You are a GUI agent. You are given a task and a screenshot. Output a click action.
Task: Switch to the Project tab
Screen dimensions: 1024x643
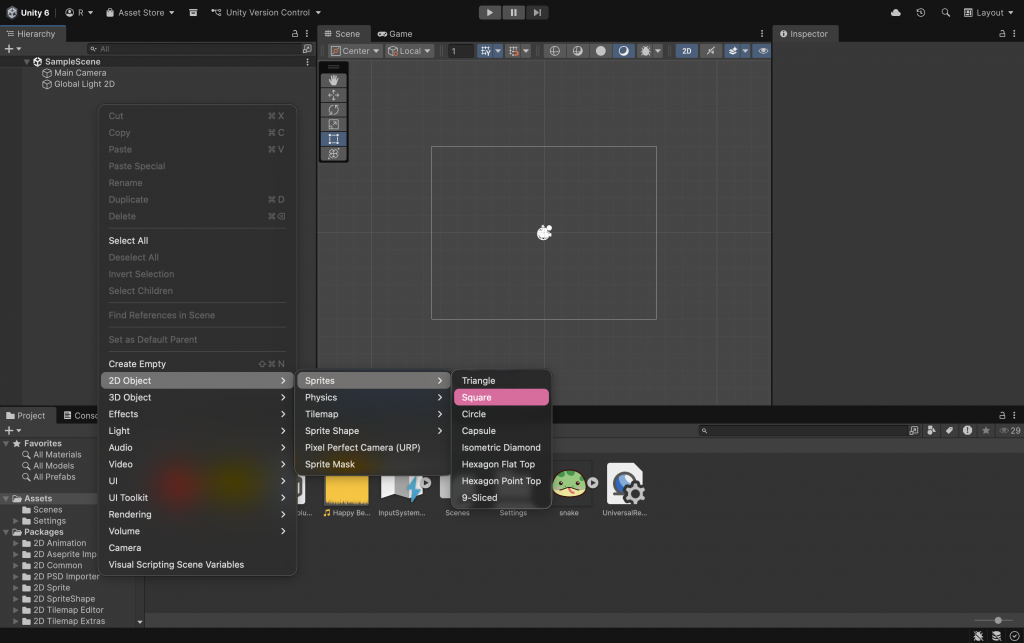point(25,415)
